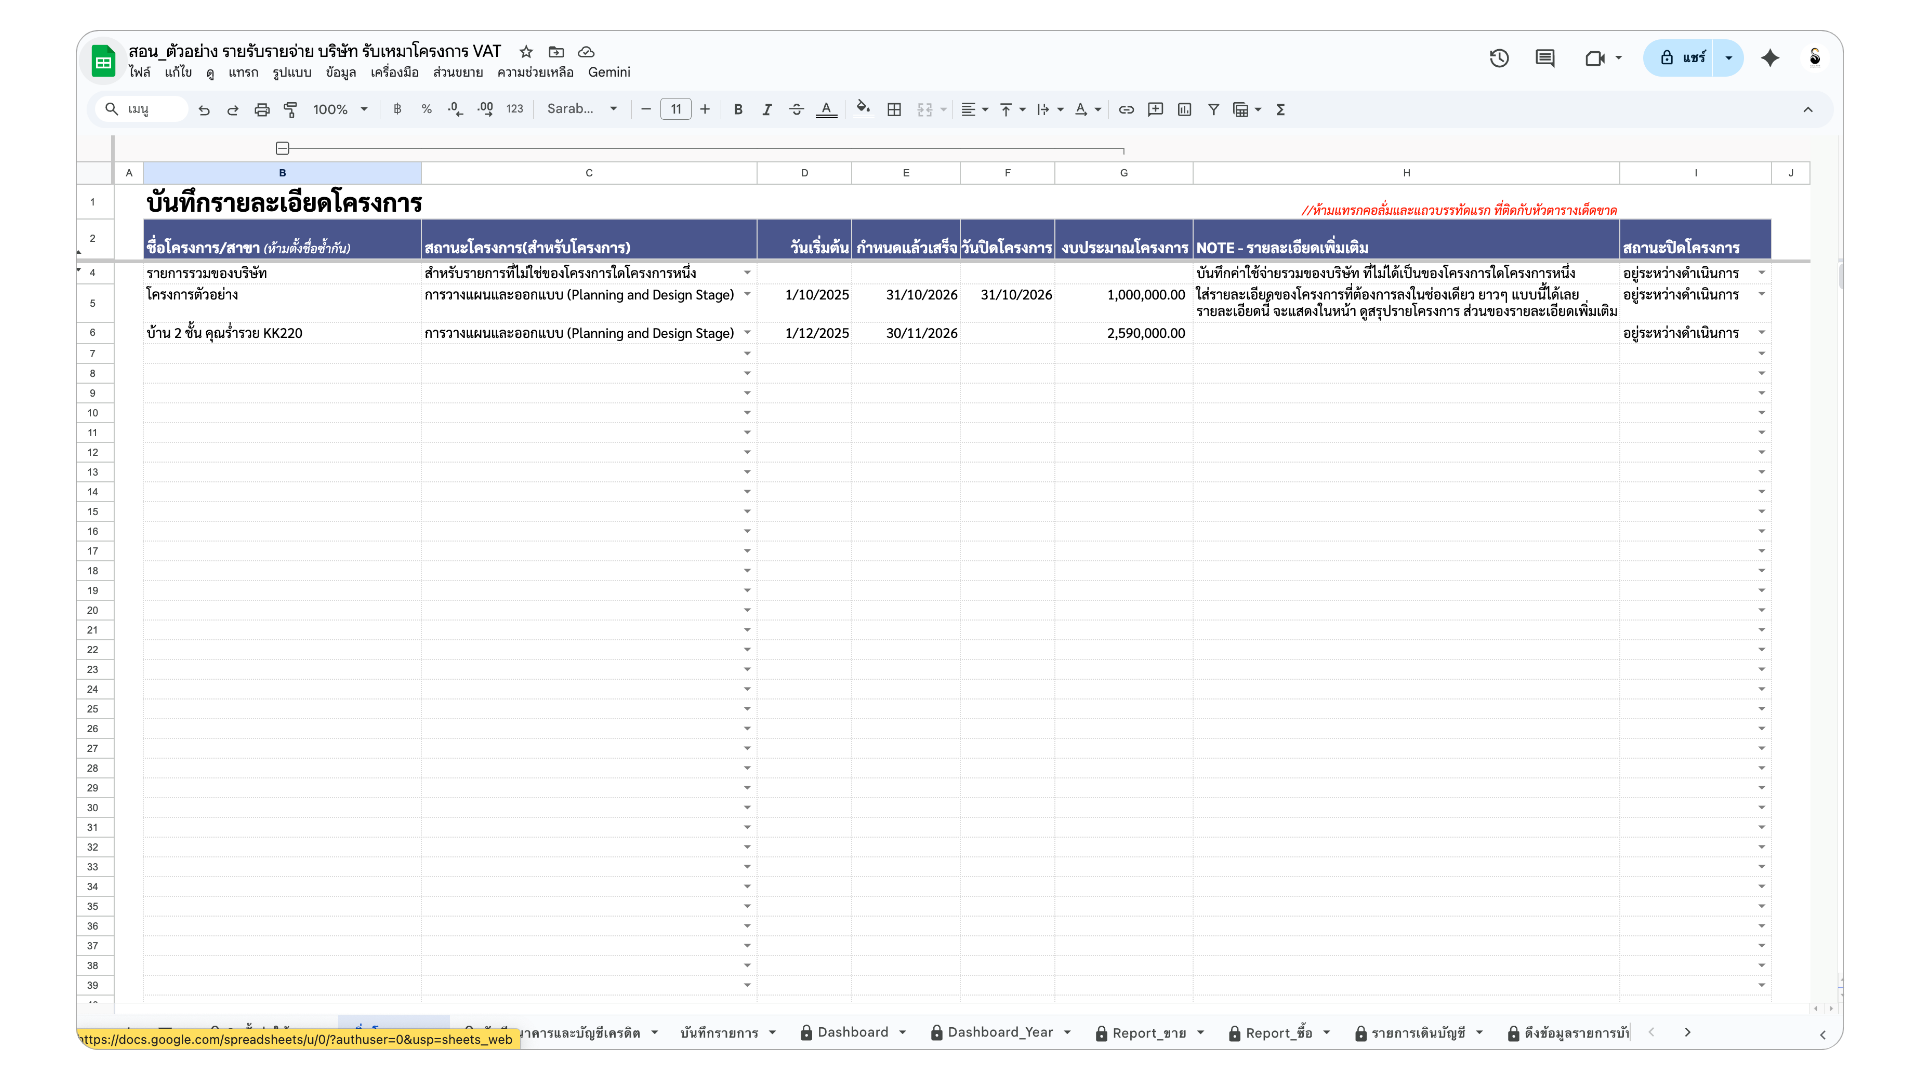Screen dimensions: 1920x1080
Task: Decrease font size with minus button
Action: [x=646, y=110]
